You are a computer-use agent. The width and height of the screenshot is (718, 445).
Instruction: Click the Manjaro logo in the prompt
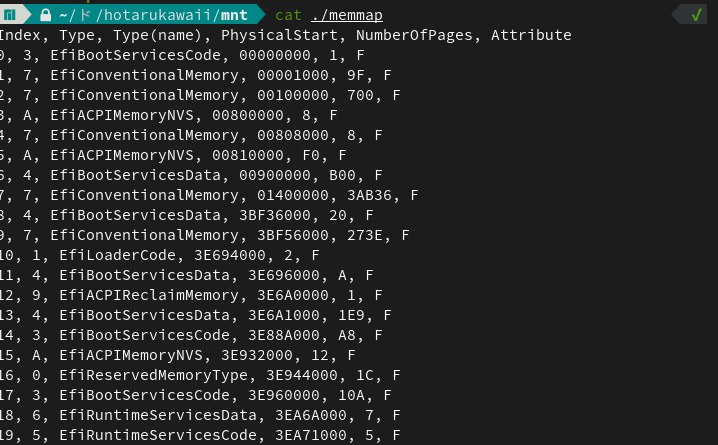click(9, 14)
